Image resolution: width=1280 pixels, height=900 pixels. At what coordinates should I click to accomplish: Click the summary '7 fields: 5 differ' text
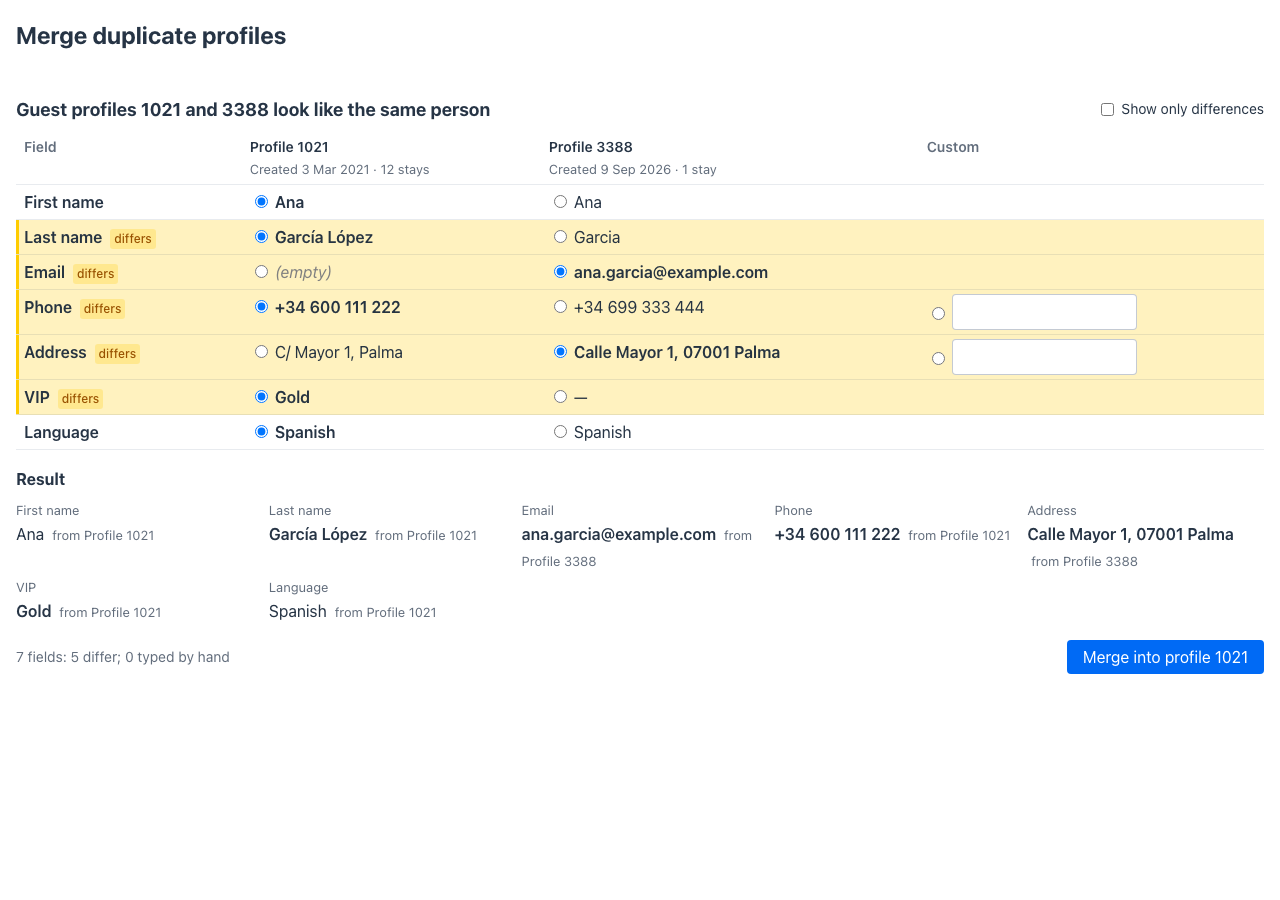pos(123,657)
